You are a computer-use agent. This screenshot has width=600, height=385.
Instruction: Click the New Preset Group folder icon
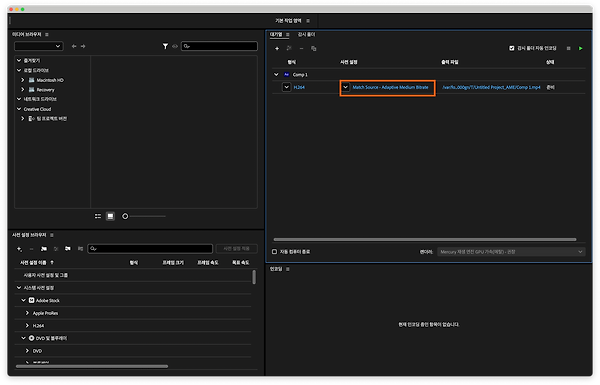(x=44, y=249)
